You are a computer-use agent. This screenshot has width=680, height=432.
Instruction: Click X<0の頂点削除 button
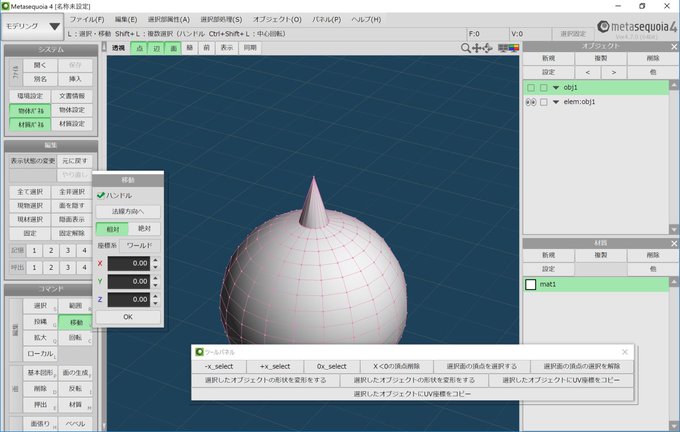click(396, 367)
